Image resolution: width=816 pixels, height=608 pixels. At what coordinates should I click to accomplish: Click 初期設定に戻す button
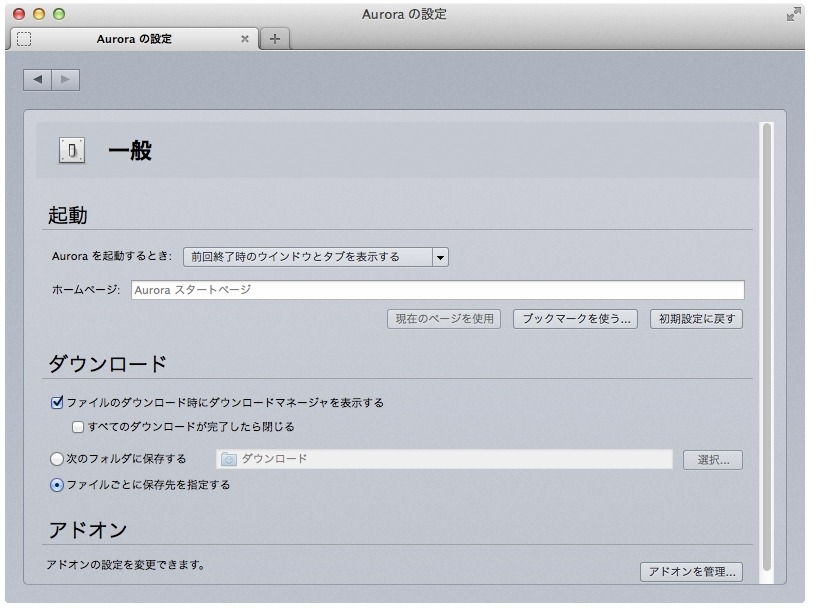(x=696, y=319)
